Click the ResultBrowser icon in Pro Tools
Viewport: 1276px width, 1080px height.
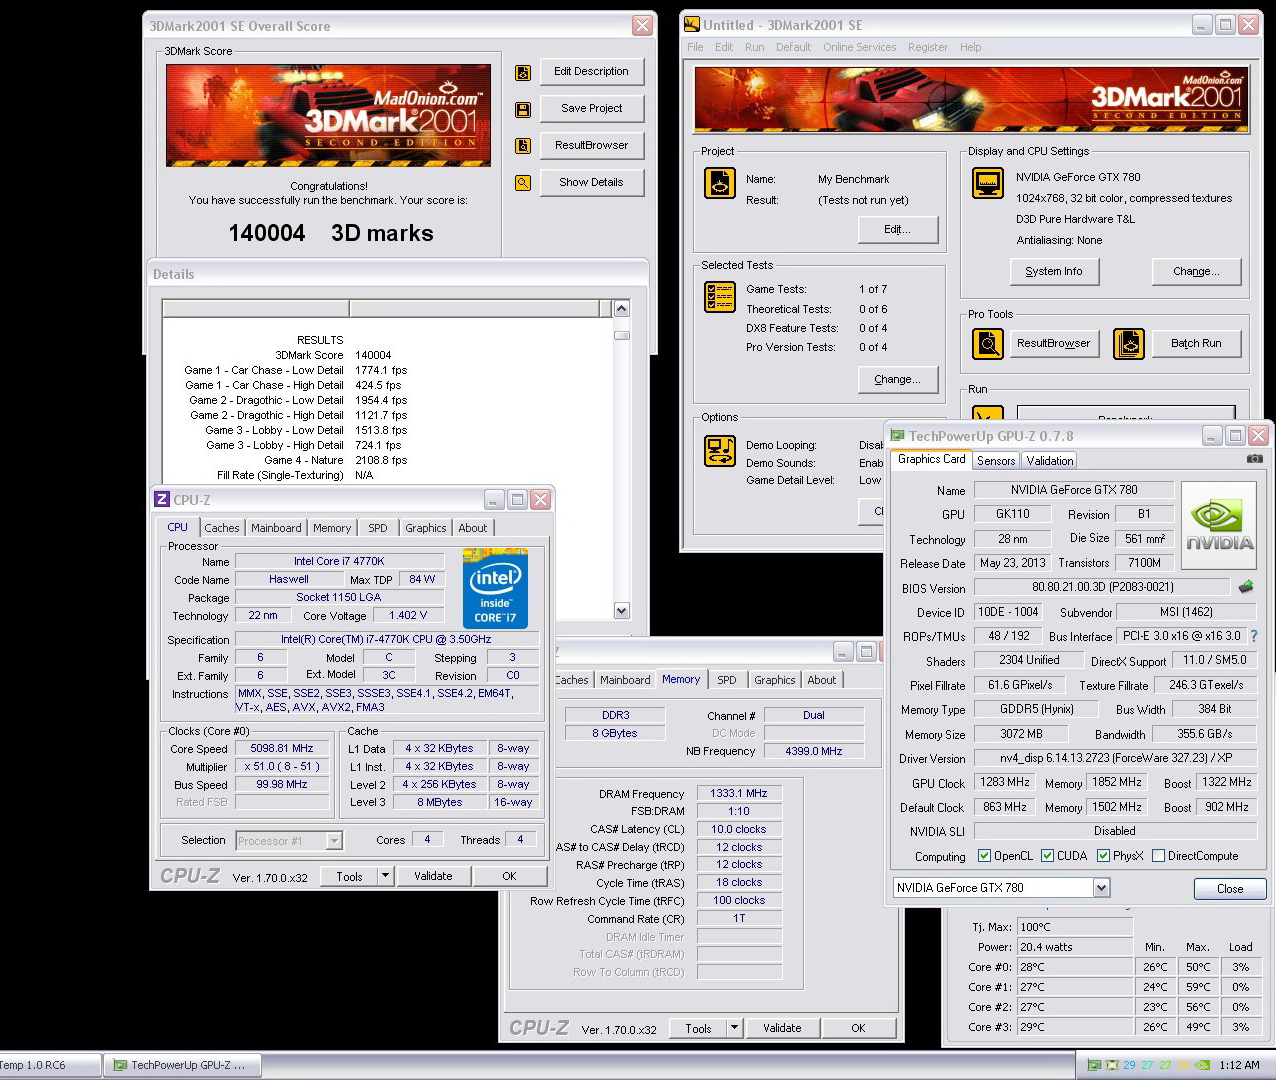click(x=988, y=344)
